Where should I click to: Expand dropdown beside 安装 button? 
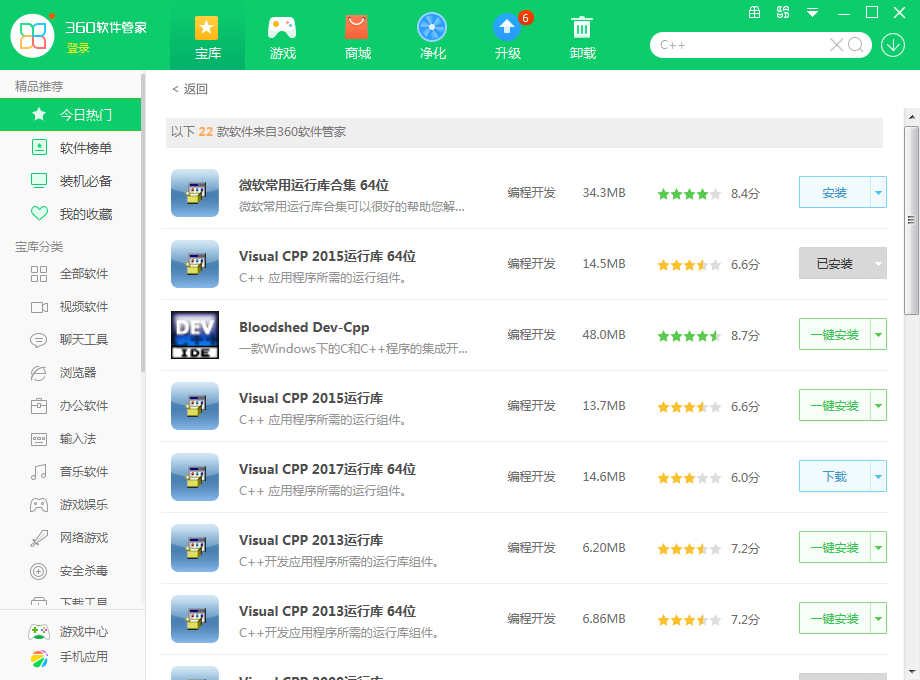[878, 192]
